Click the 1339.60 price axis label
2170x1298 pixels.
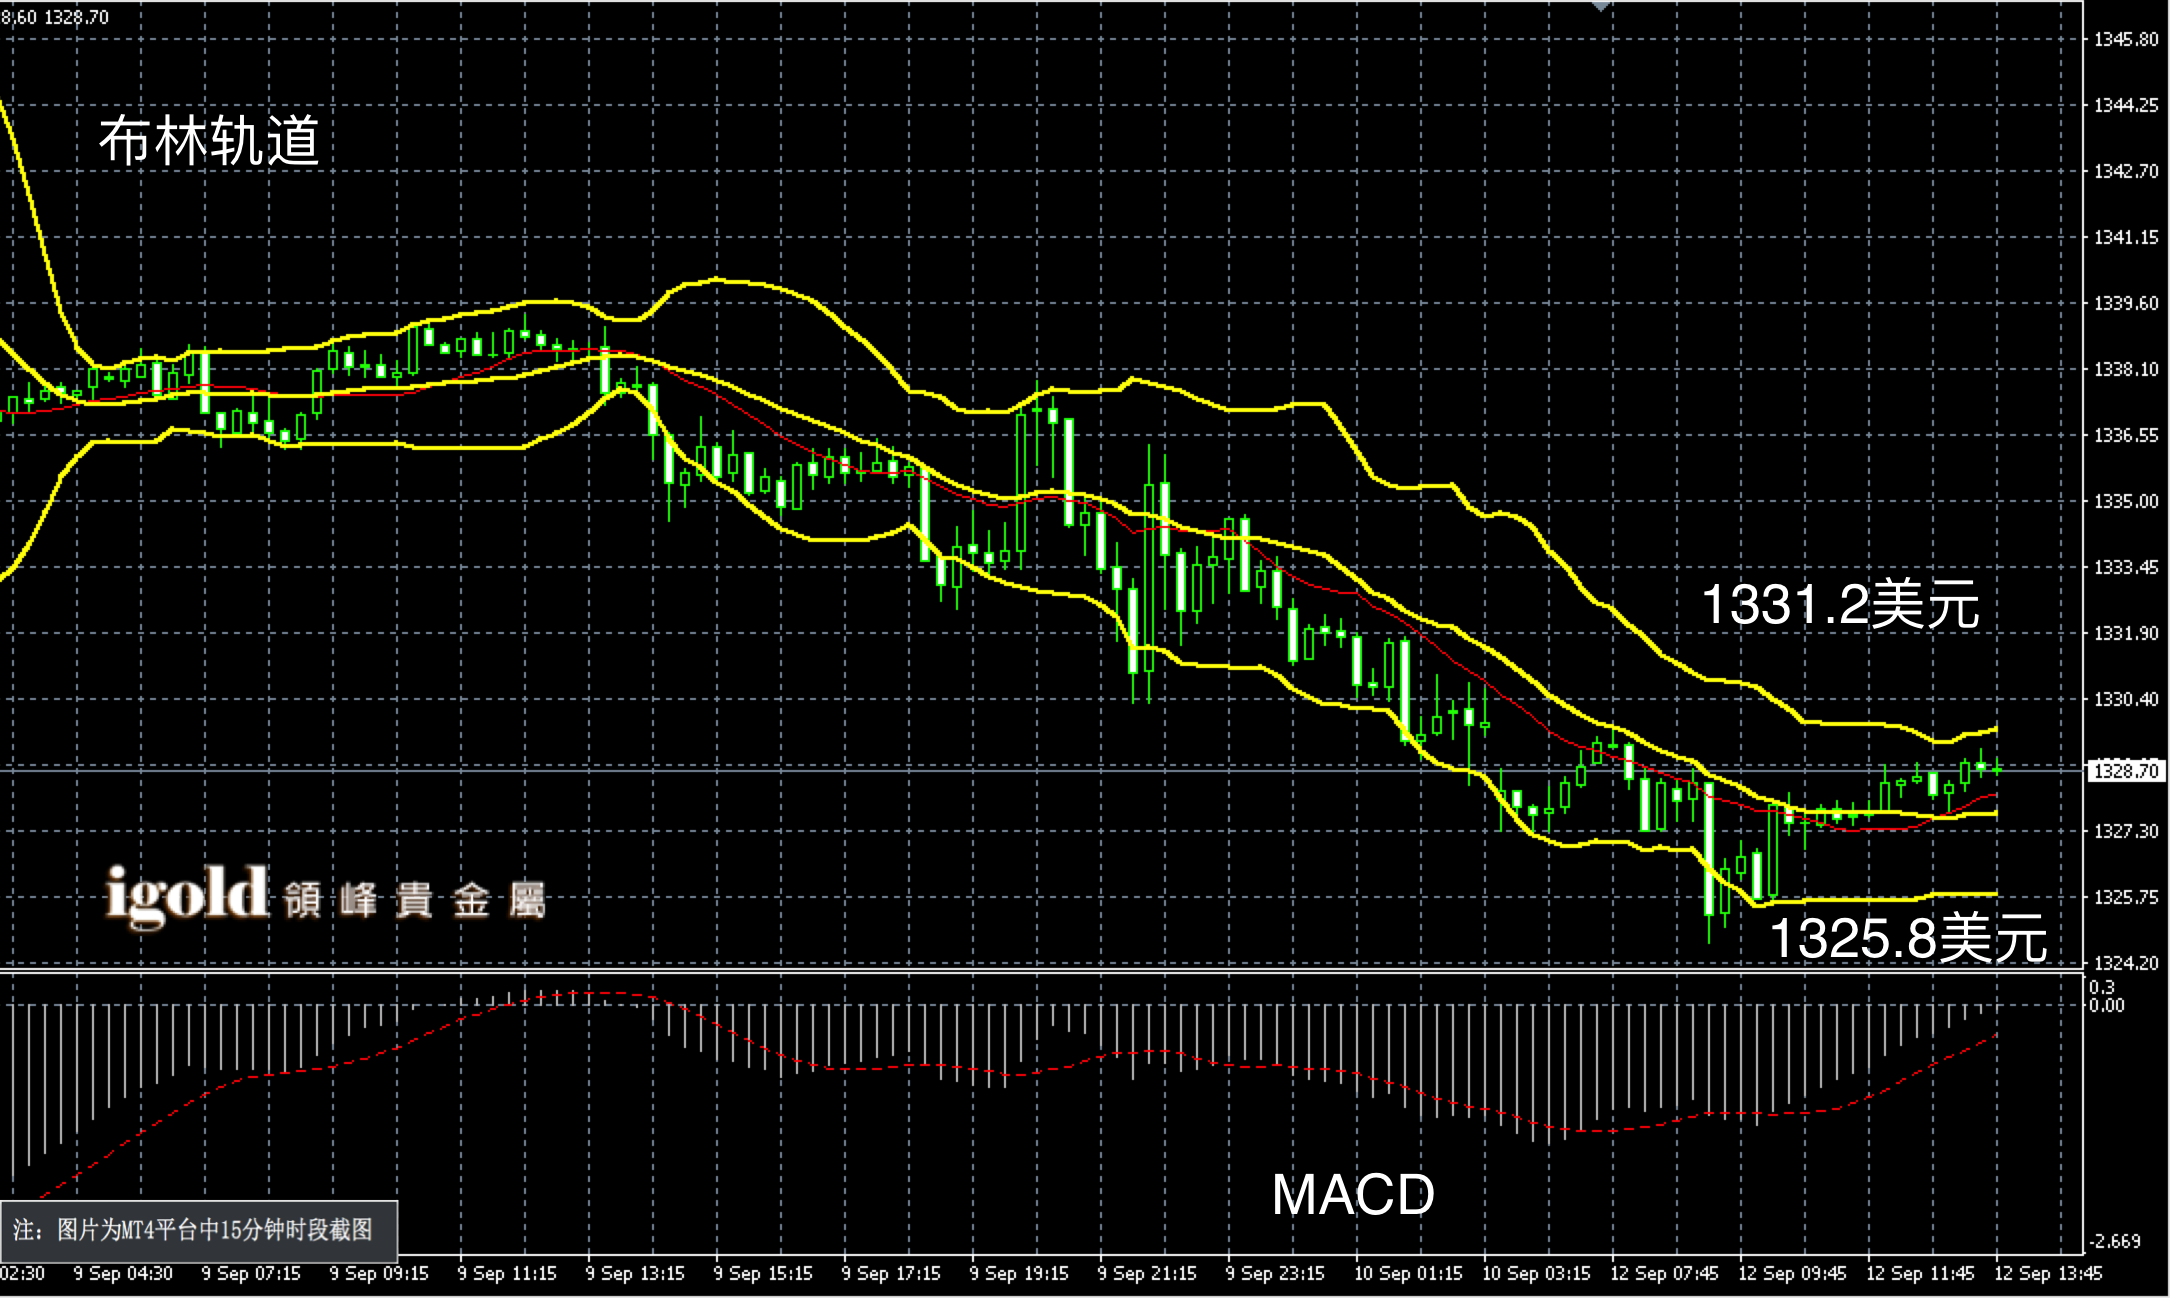[2127, 304]
